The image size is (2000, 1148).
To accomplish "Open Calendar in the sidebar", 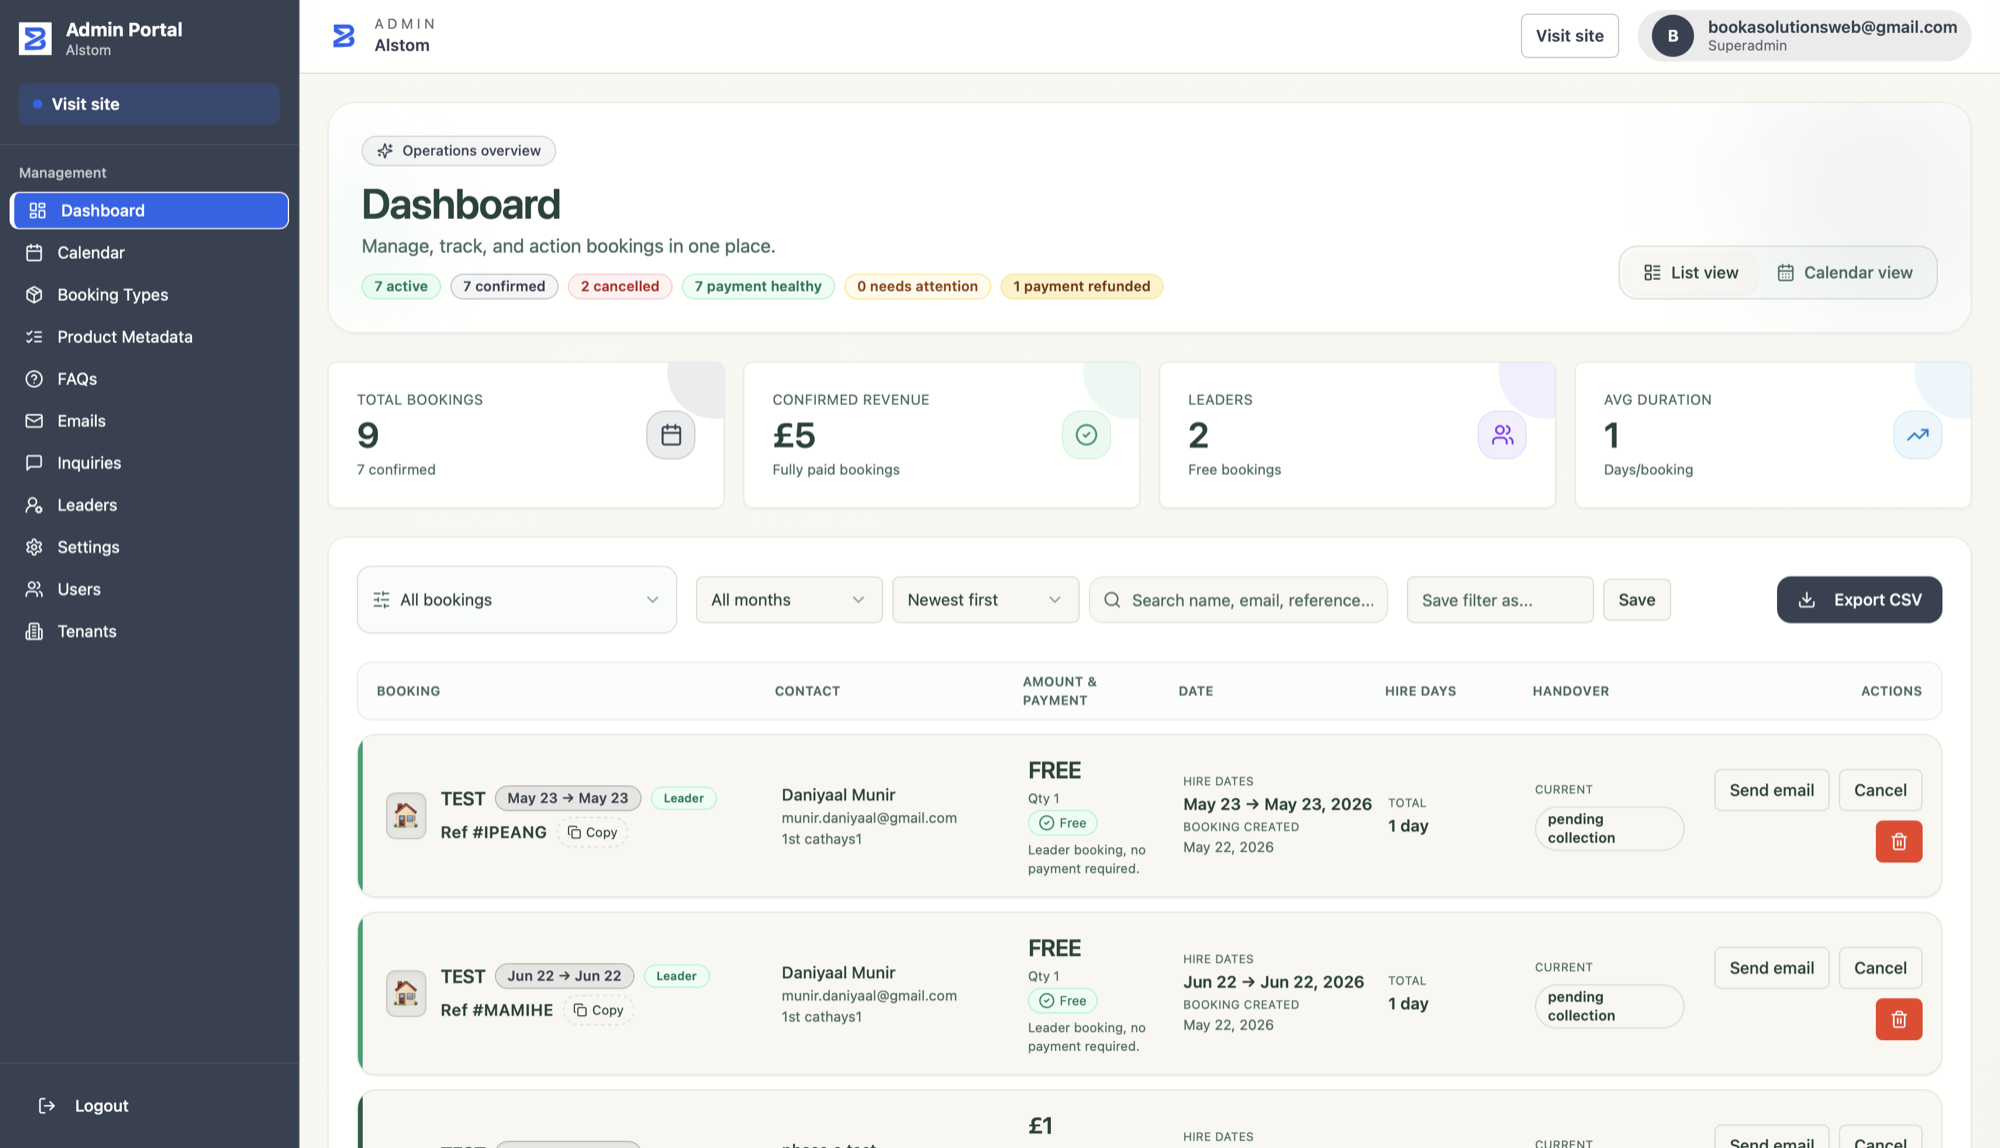I will point(149,253).
